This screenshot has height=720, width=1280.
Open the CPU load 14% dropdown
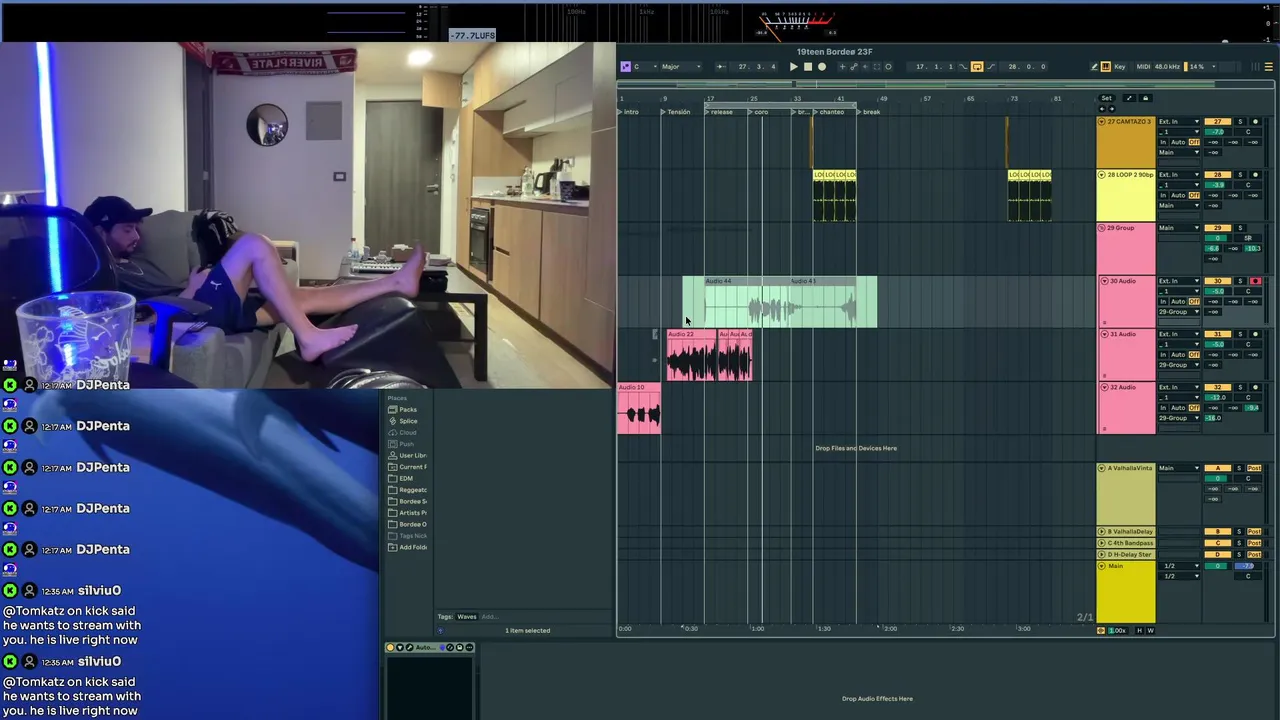tap(1200, 67)
